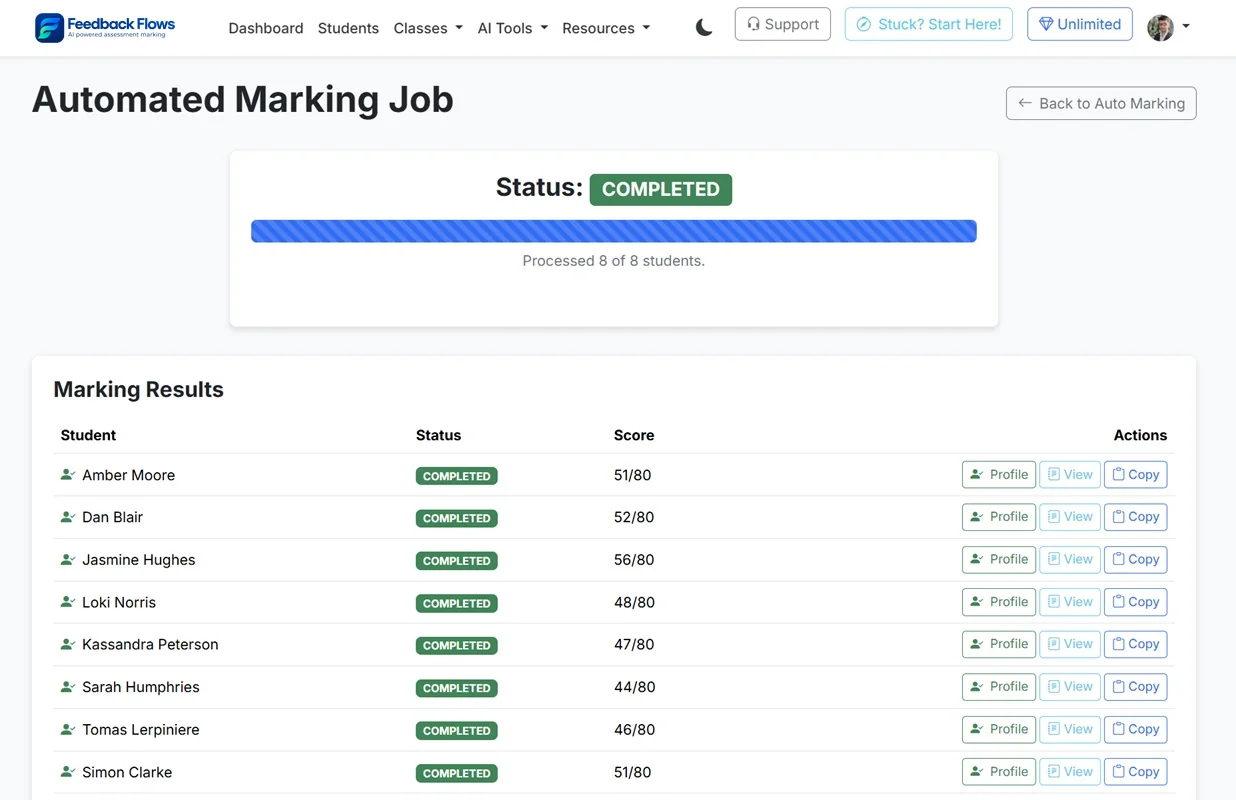Click Stuck? Start Here! button
Screen dimensions: 1236x800
click(928, 24)
